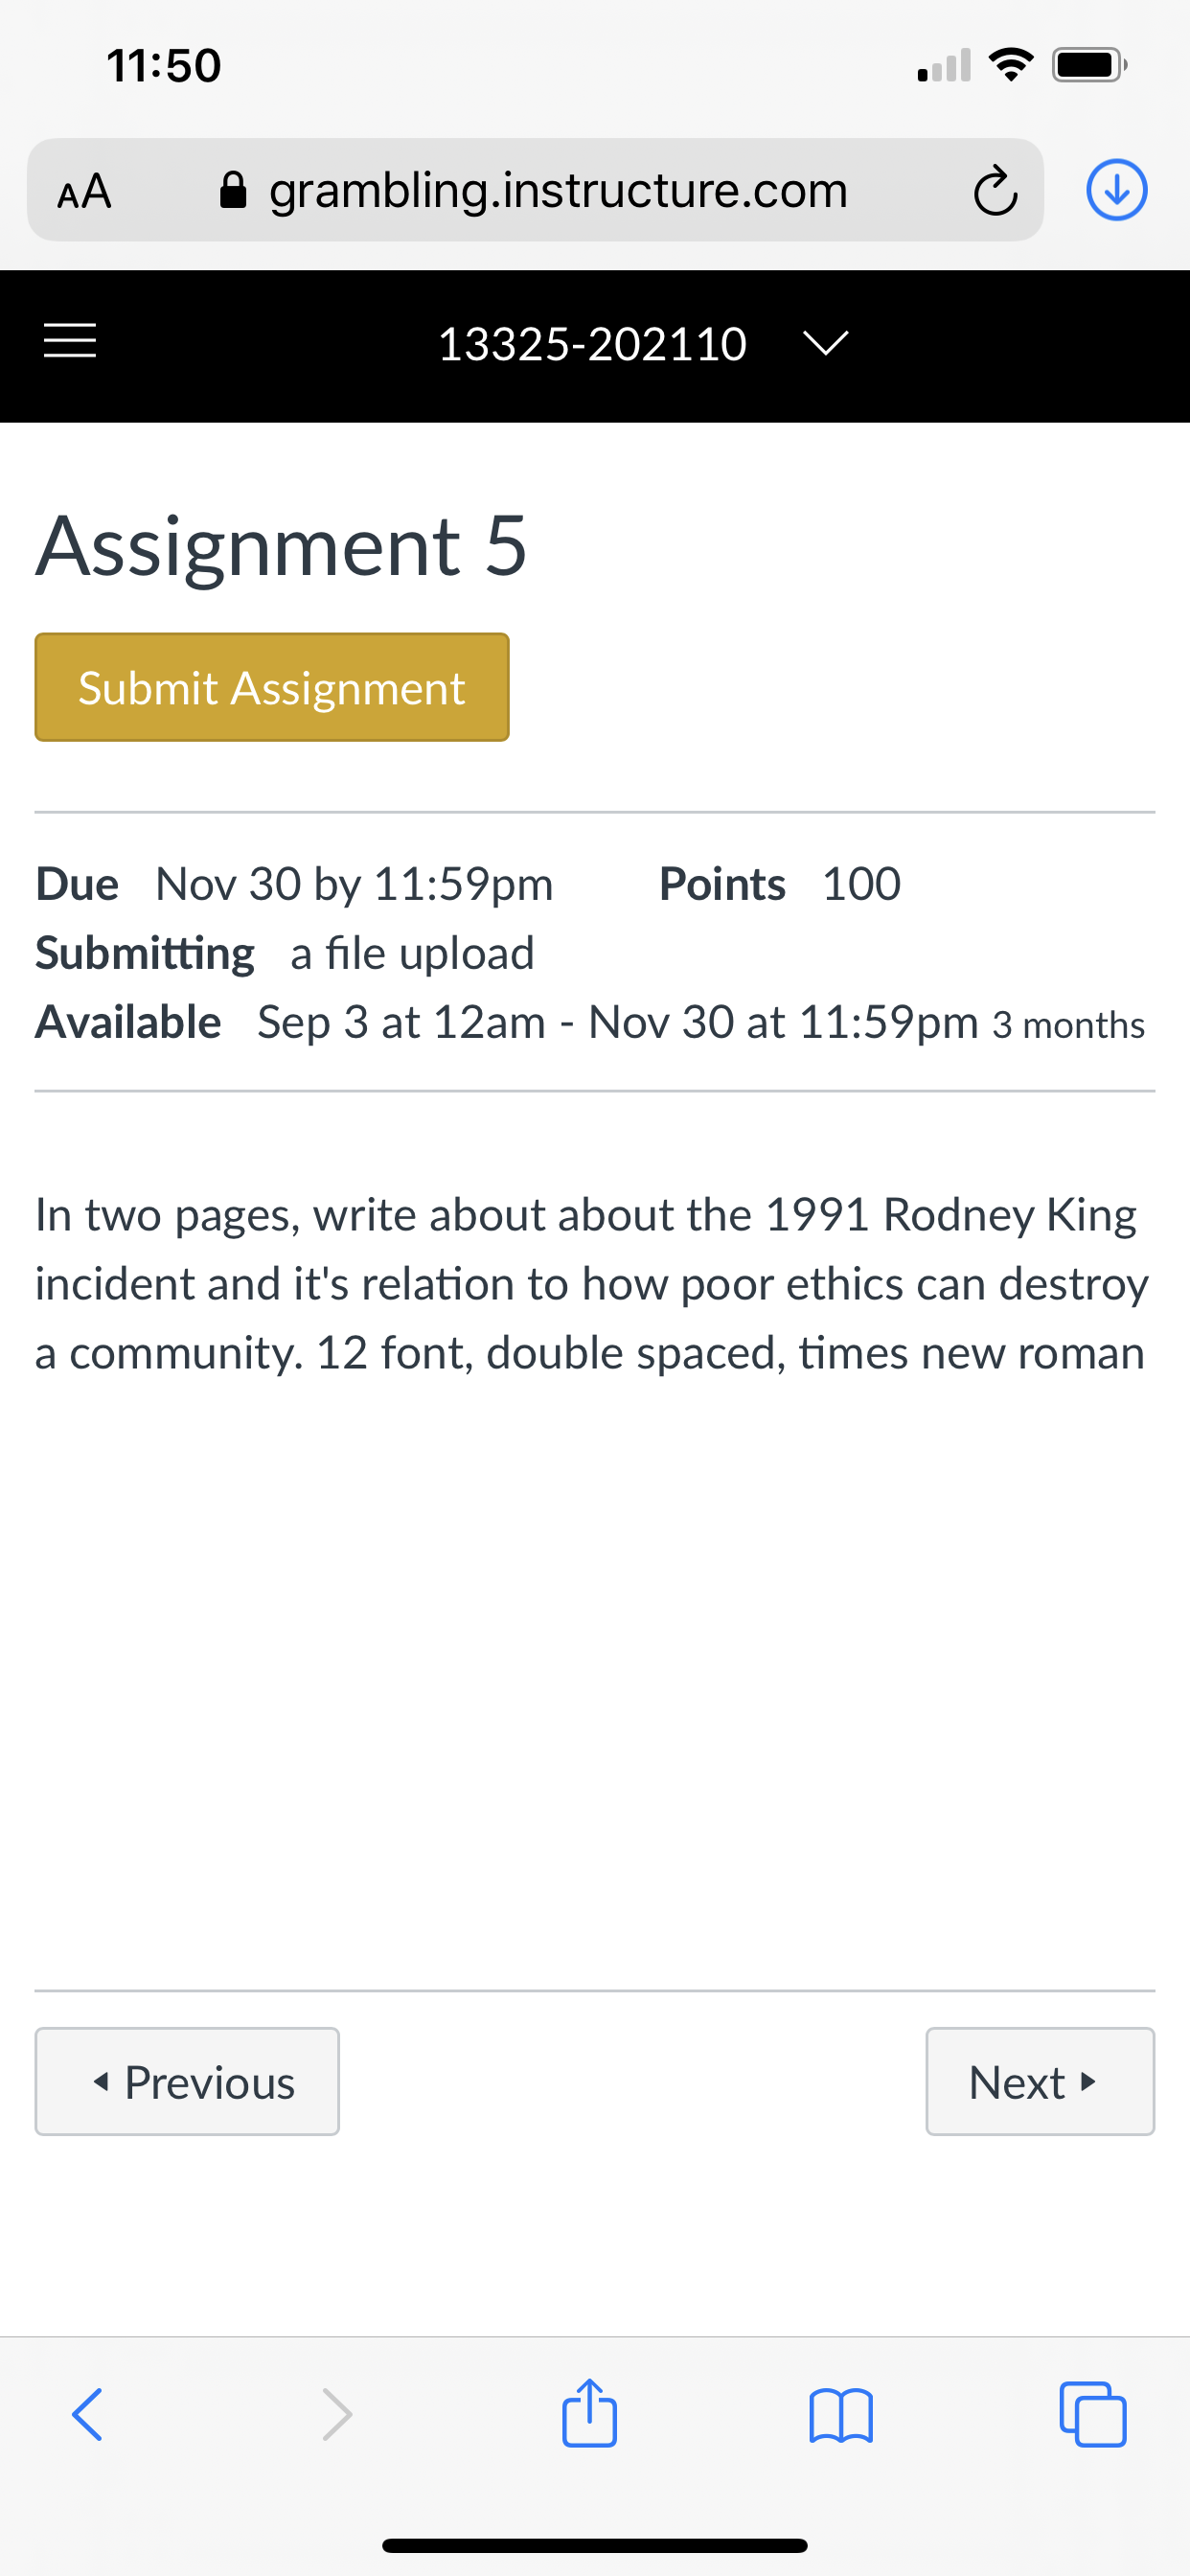Tap the Assignment 5 heading

click(282, 547)
